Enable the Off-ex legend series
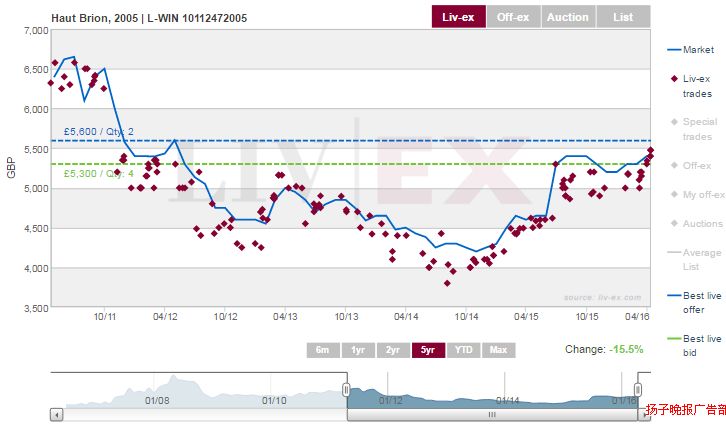The image size is (726, 426). tap(690, 165)
